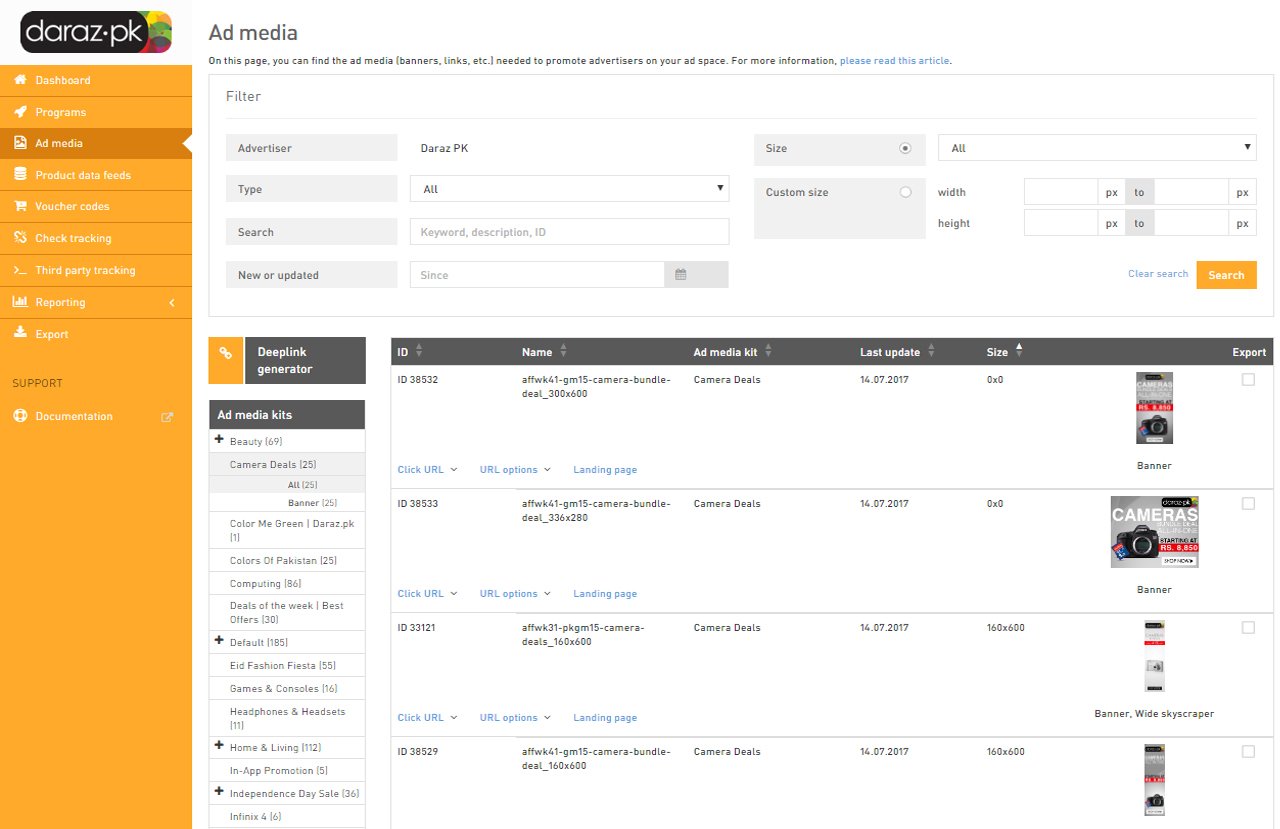Screen dimensions: 1280x829
Task: Sort by the Size column arrows
Action: click(1019, 350)
